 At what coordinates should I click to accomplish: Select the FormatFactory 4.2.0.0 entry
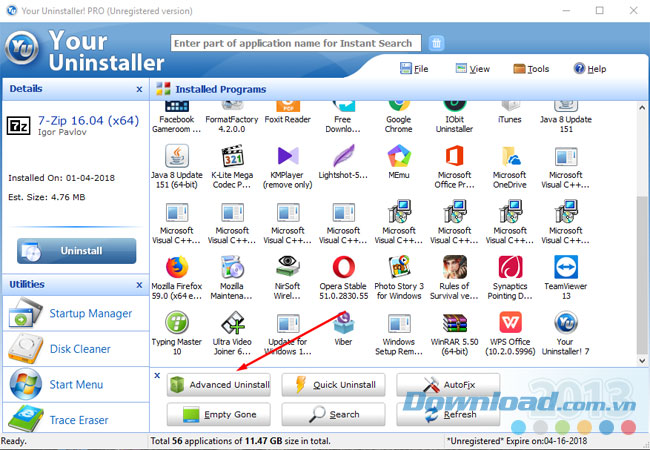tap(232, 118)
